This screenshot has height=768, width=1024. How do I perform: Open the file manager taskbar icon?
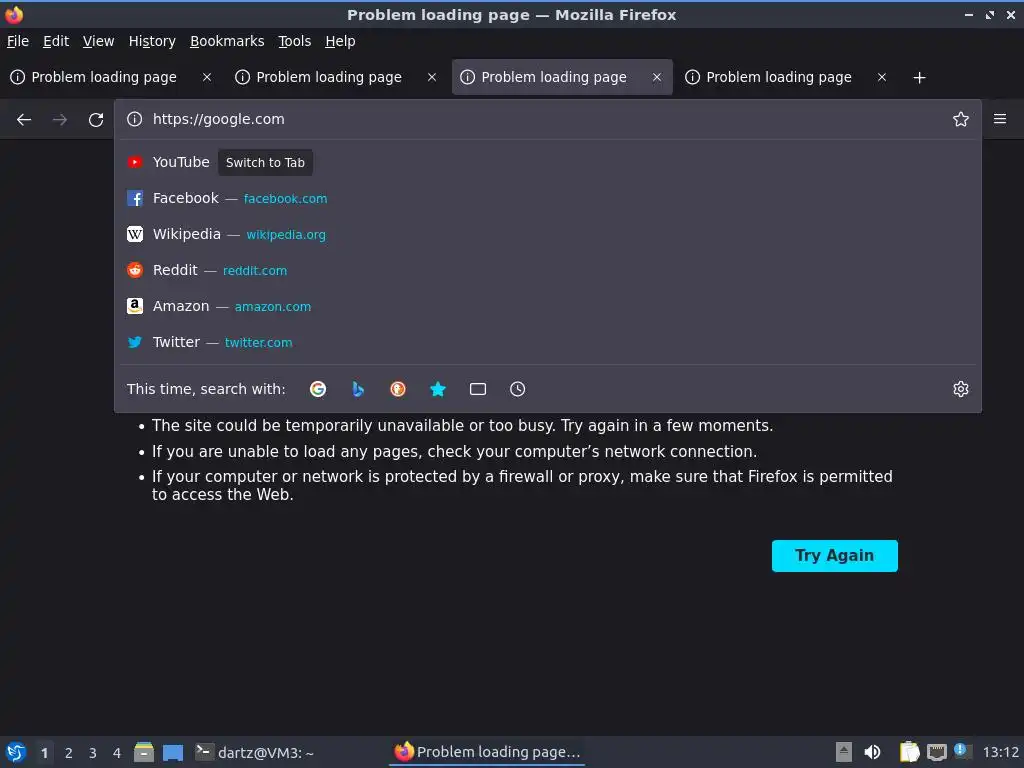(x=144, y=752)
